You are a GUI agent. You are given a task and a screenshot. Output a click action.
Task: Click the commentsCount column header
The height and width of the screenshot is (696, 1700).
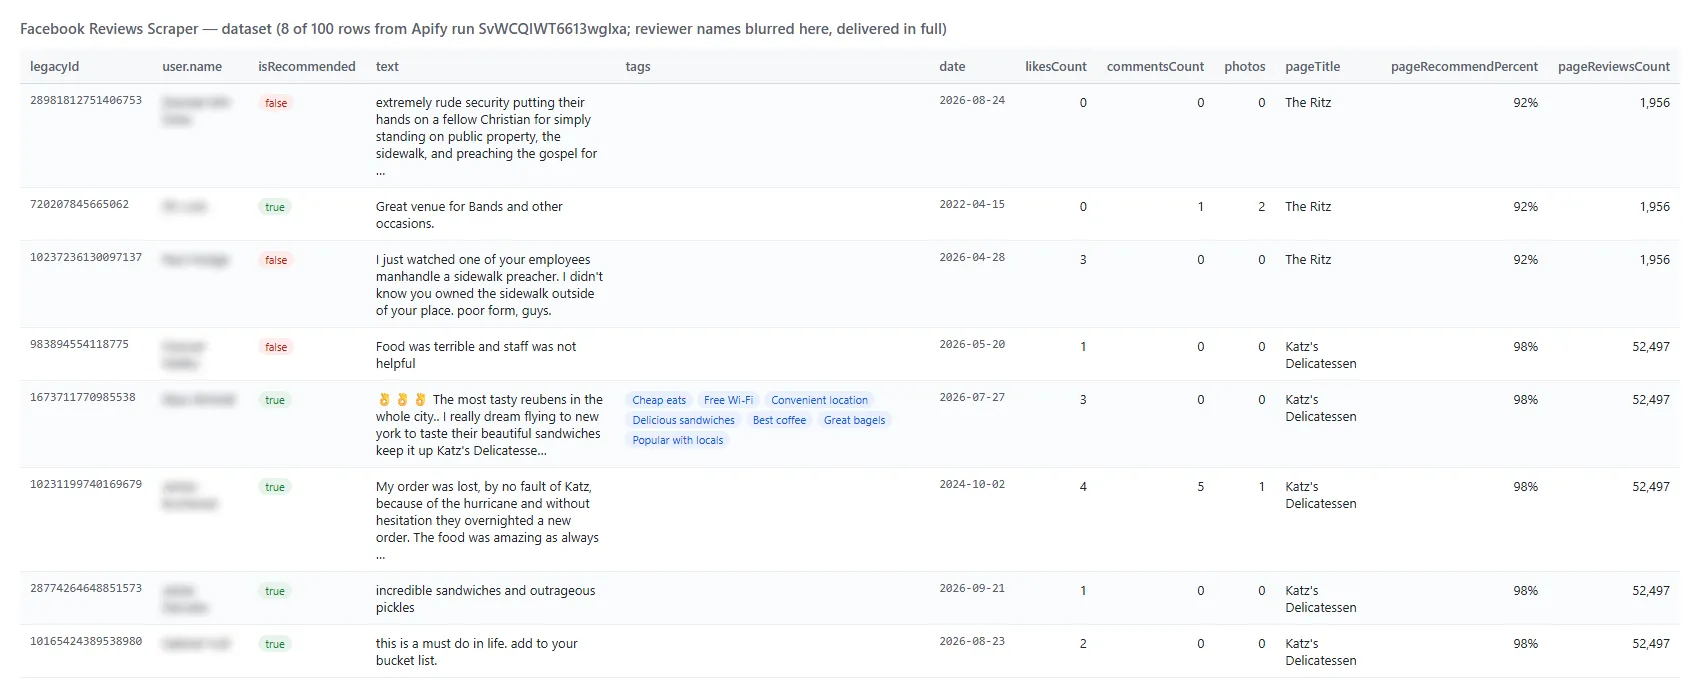pos(1155,67)
